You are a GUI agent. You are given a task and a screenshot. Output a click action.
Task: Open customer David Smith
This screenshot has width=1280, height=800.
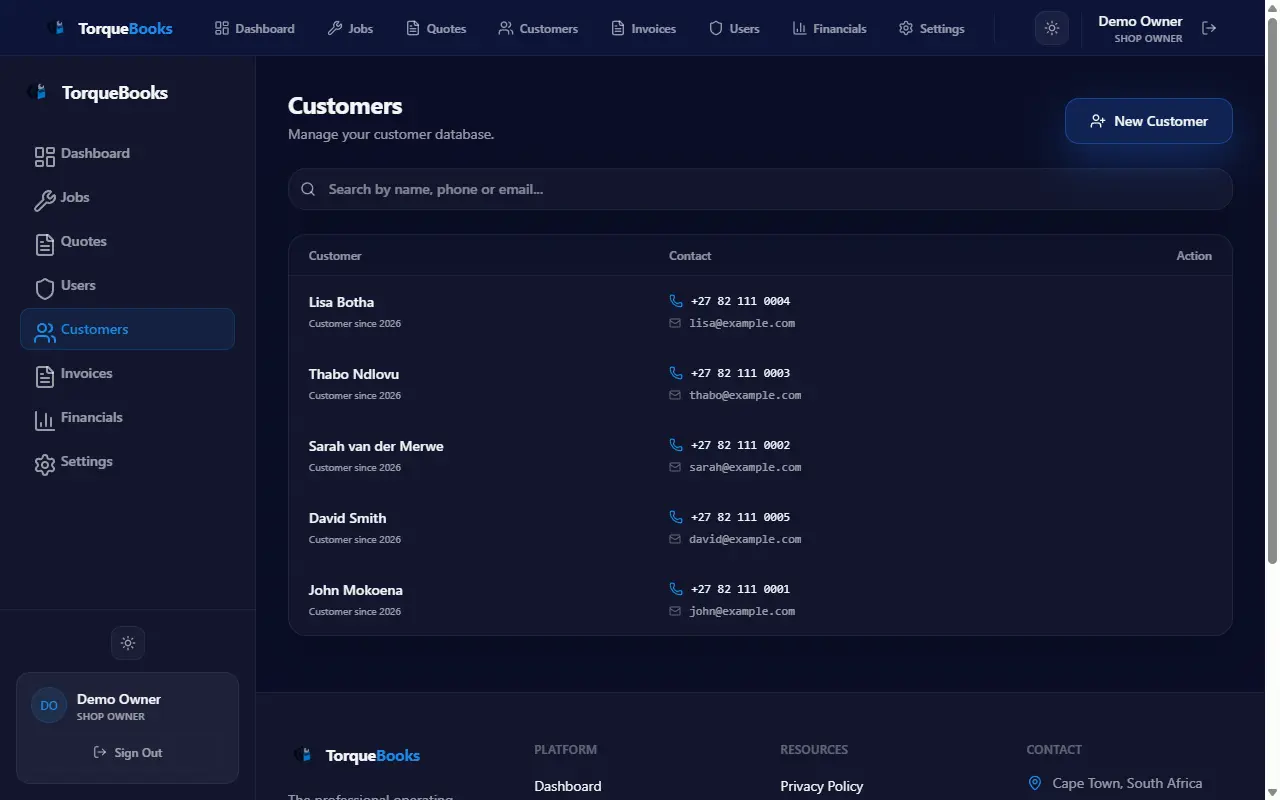tap(347, 518)
